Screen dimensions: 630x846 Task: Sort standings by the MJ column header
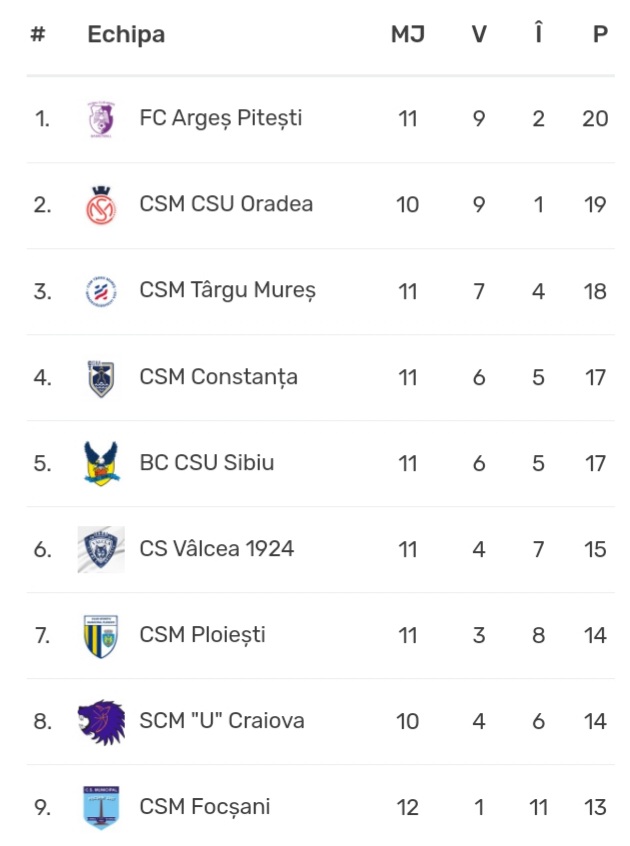[x=408, y=34]
